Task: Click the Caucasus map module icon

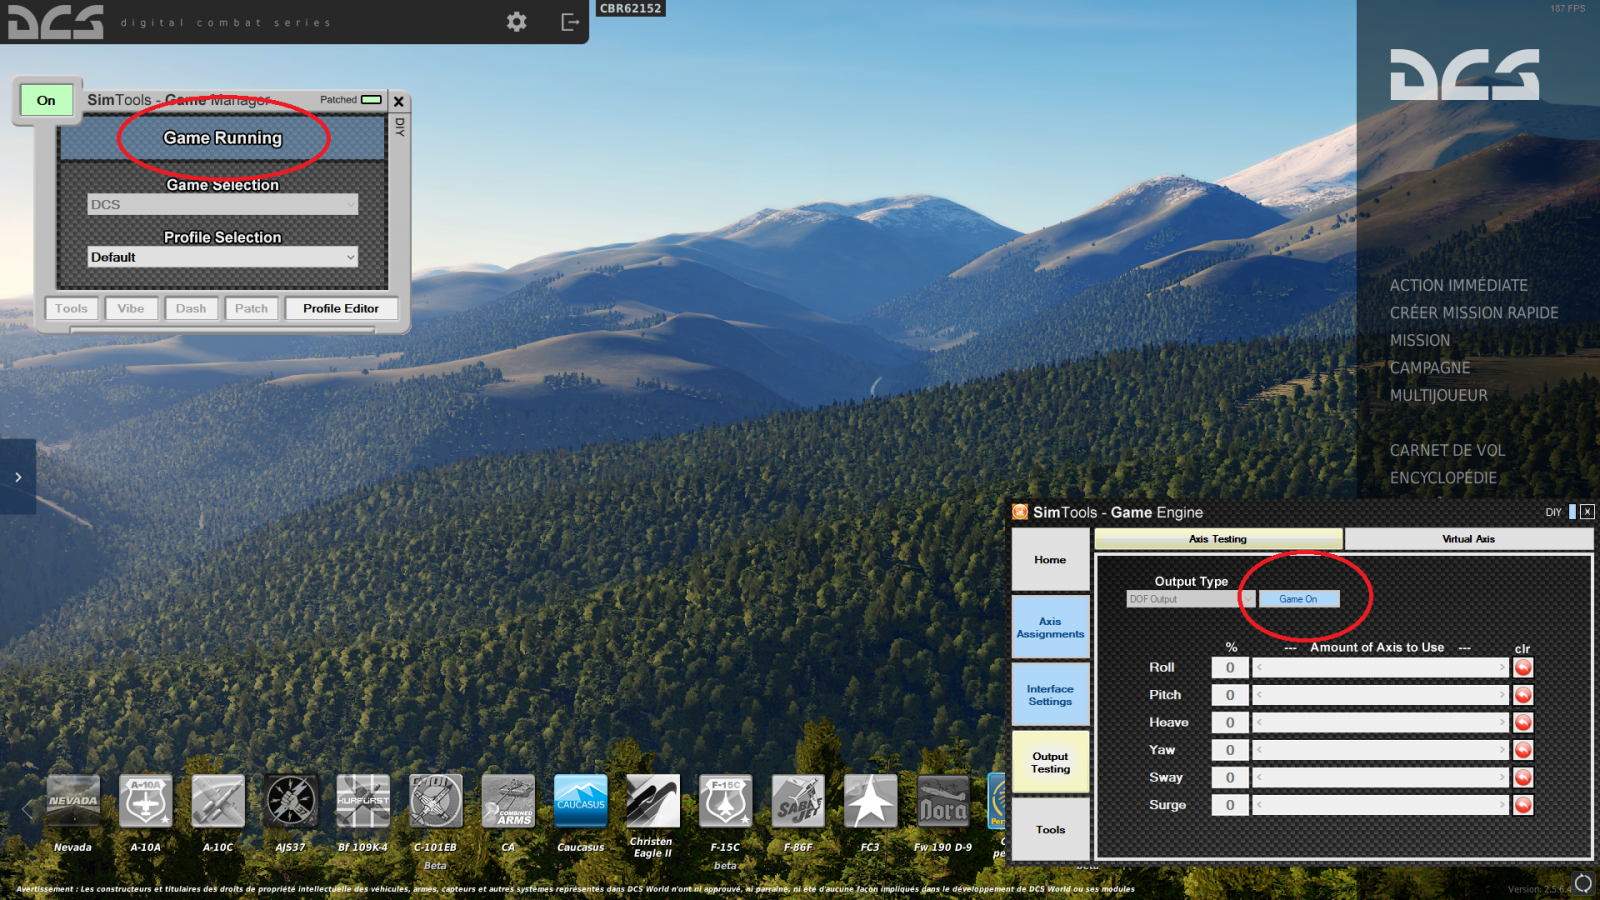Action: [x=581, y=801]
